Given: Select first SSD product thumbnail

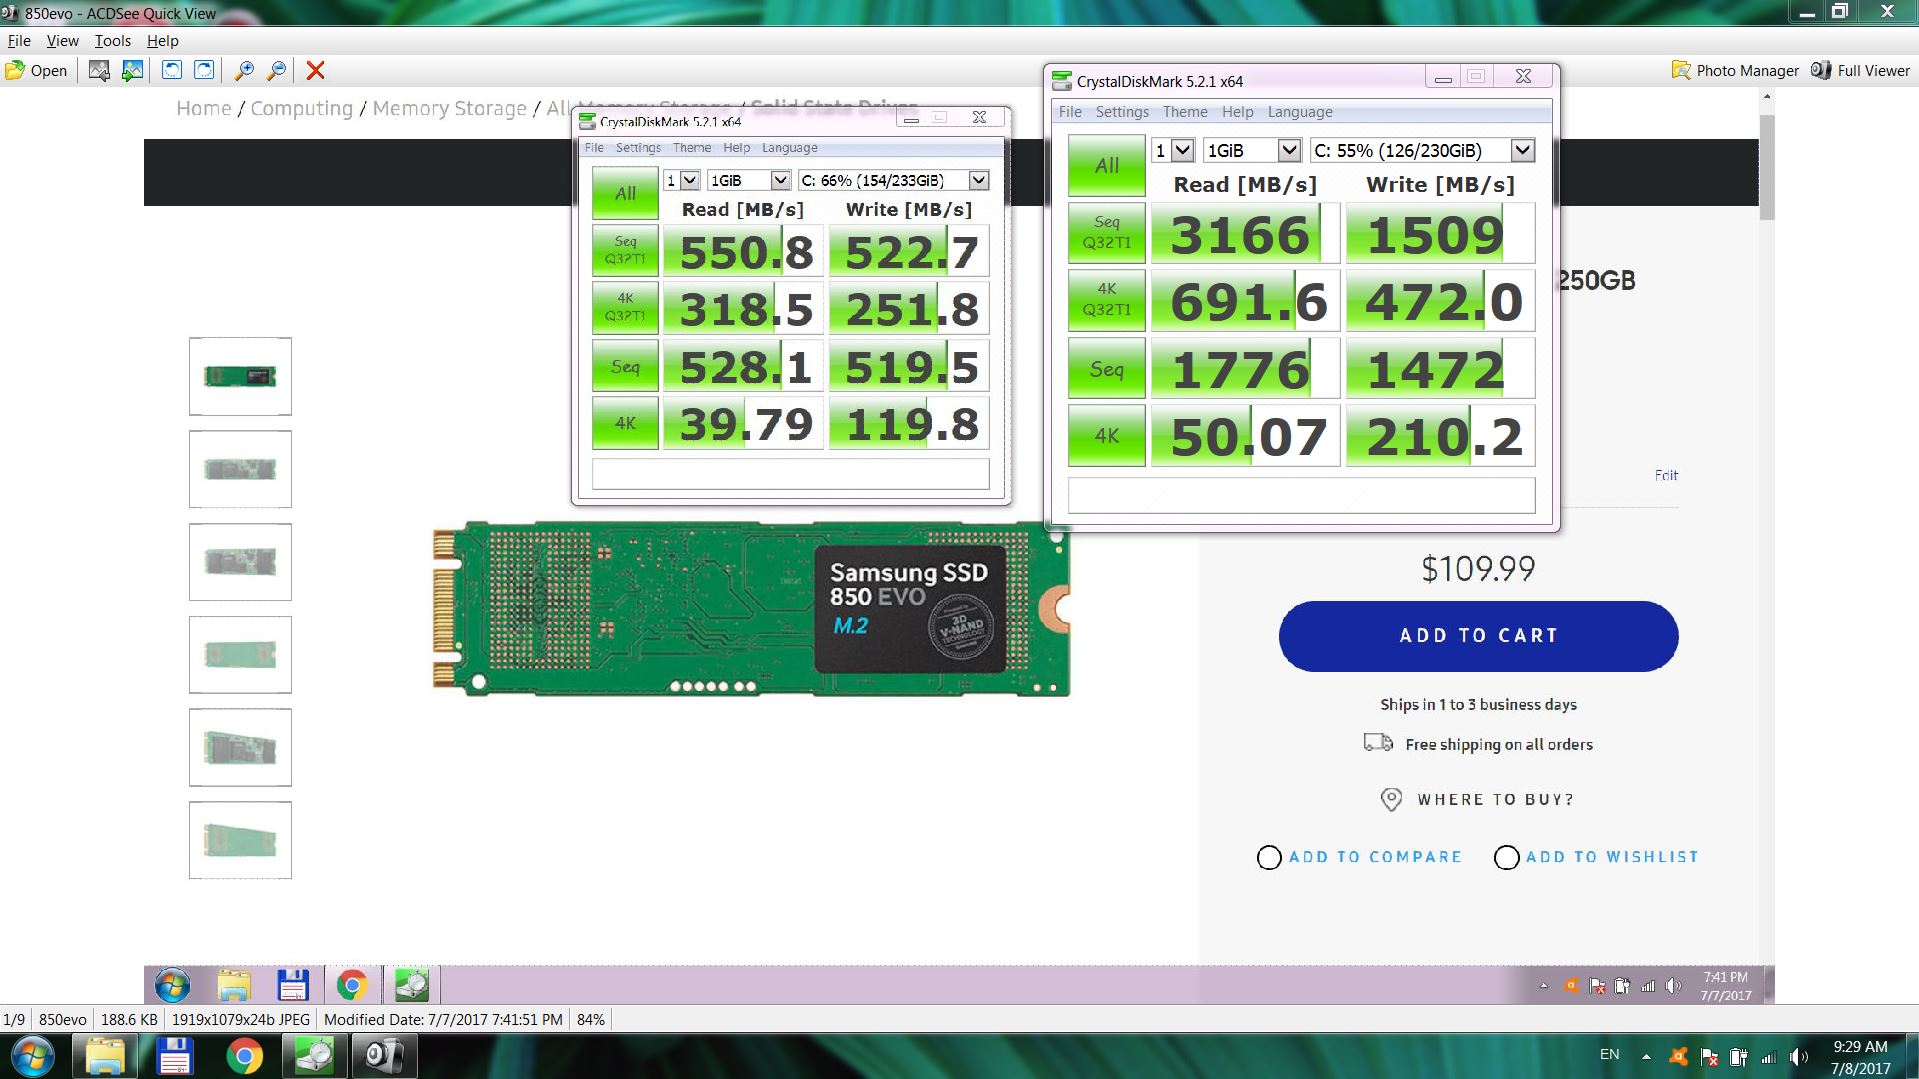Looking at the screenshot, I should [x=240, y=376].
